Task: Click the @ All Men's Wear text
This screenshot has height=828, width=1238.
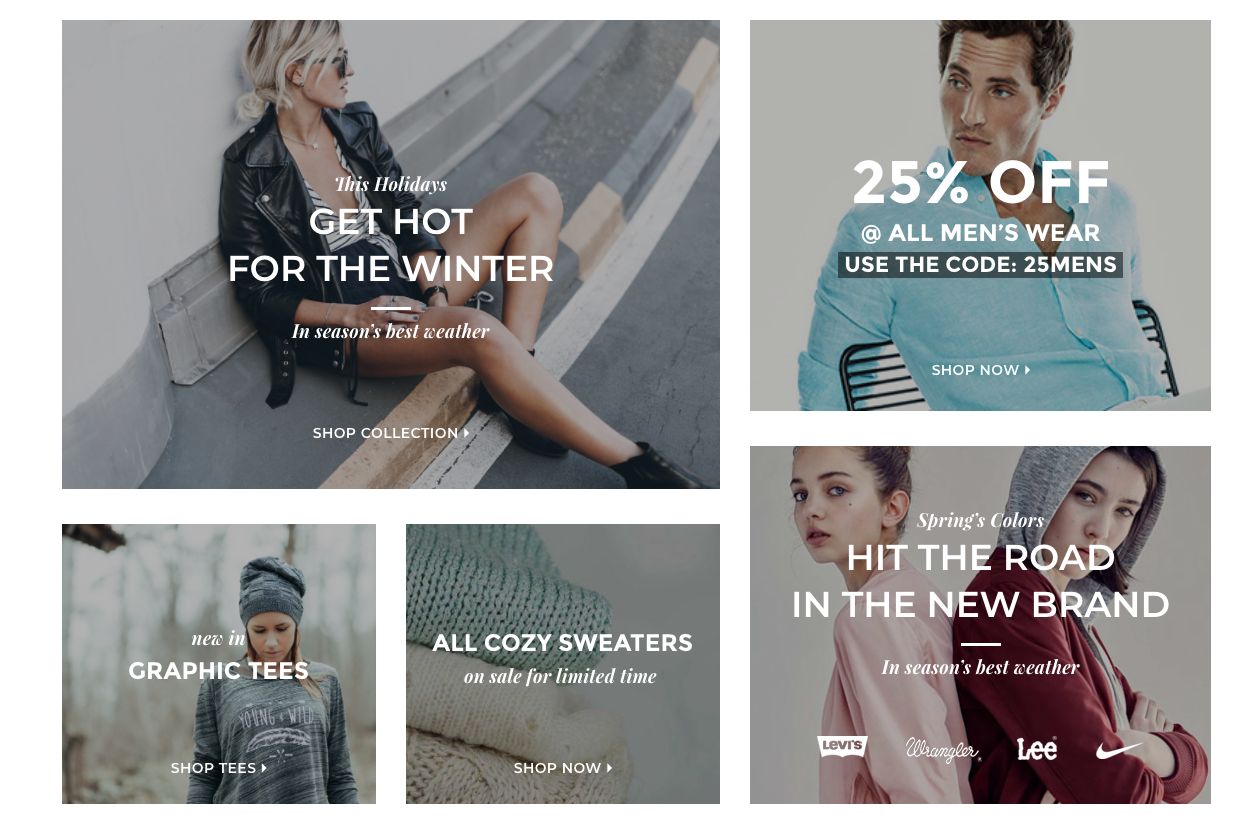Action: click(980, 233)
